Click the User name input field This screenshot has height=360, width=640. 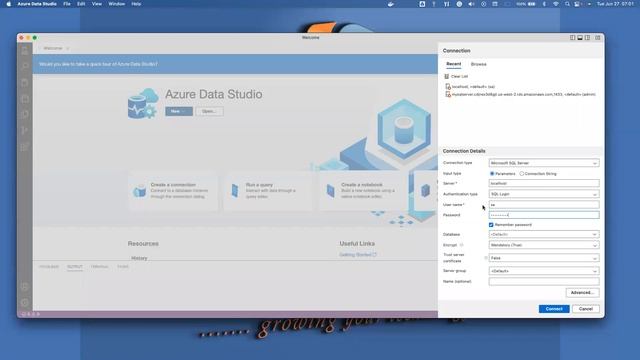(x=544, y=204)
